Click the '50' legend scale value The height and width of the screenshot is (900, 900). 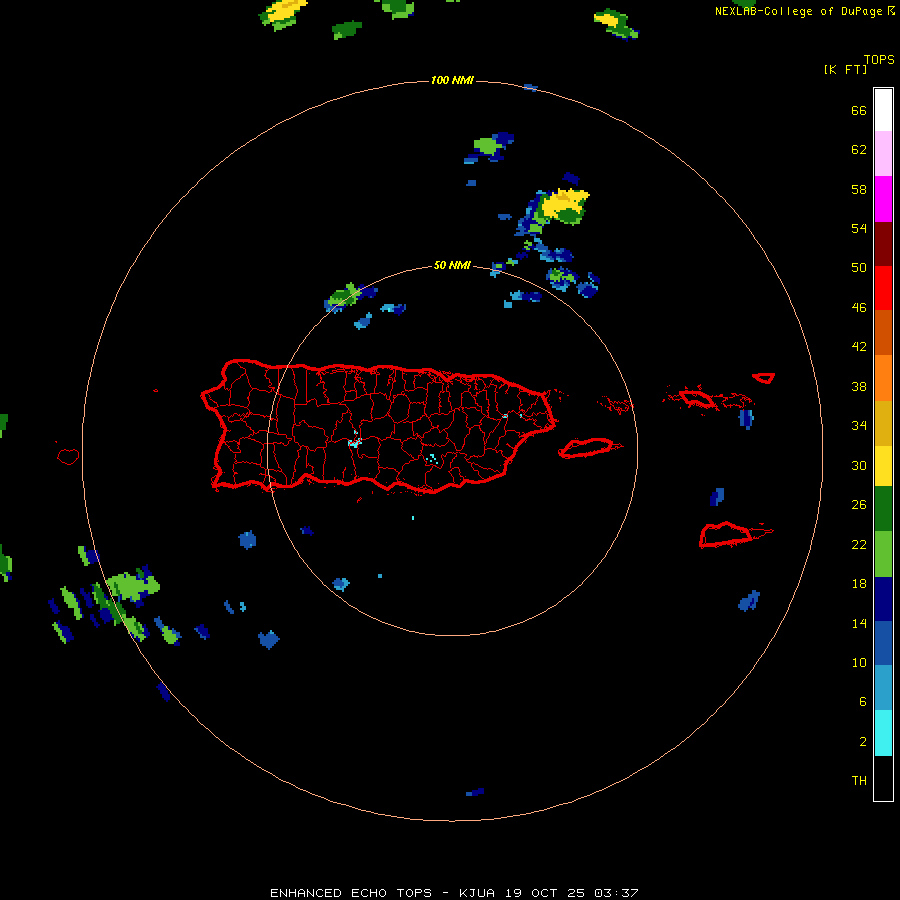(859, 267)
